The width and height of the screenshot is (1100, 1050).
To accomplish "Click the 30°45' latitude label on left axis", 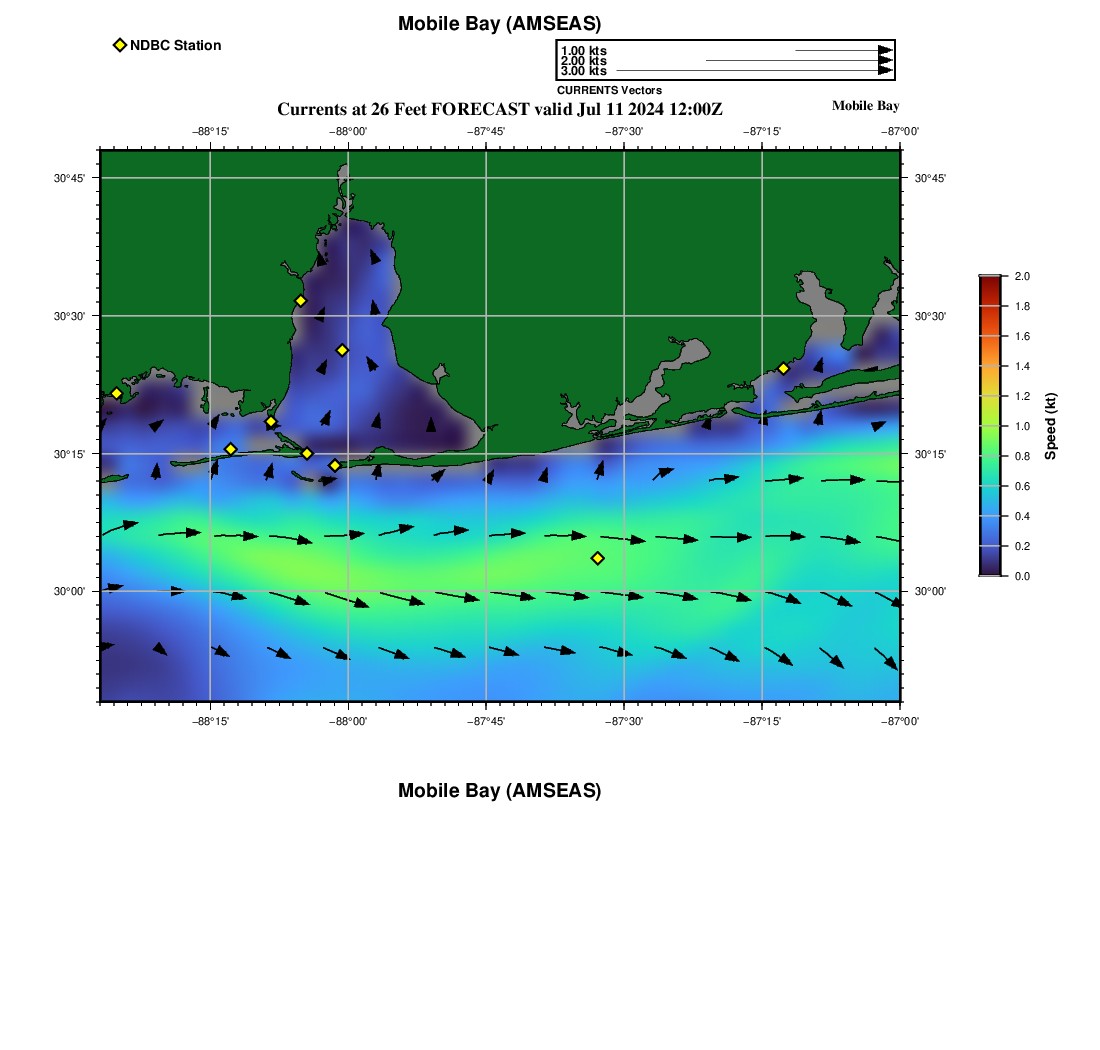I will (69, 178).
